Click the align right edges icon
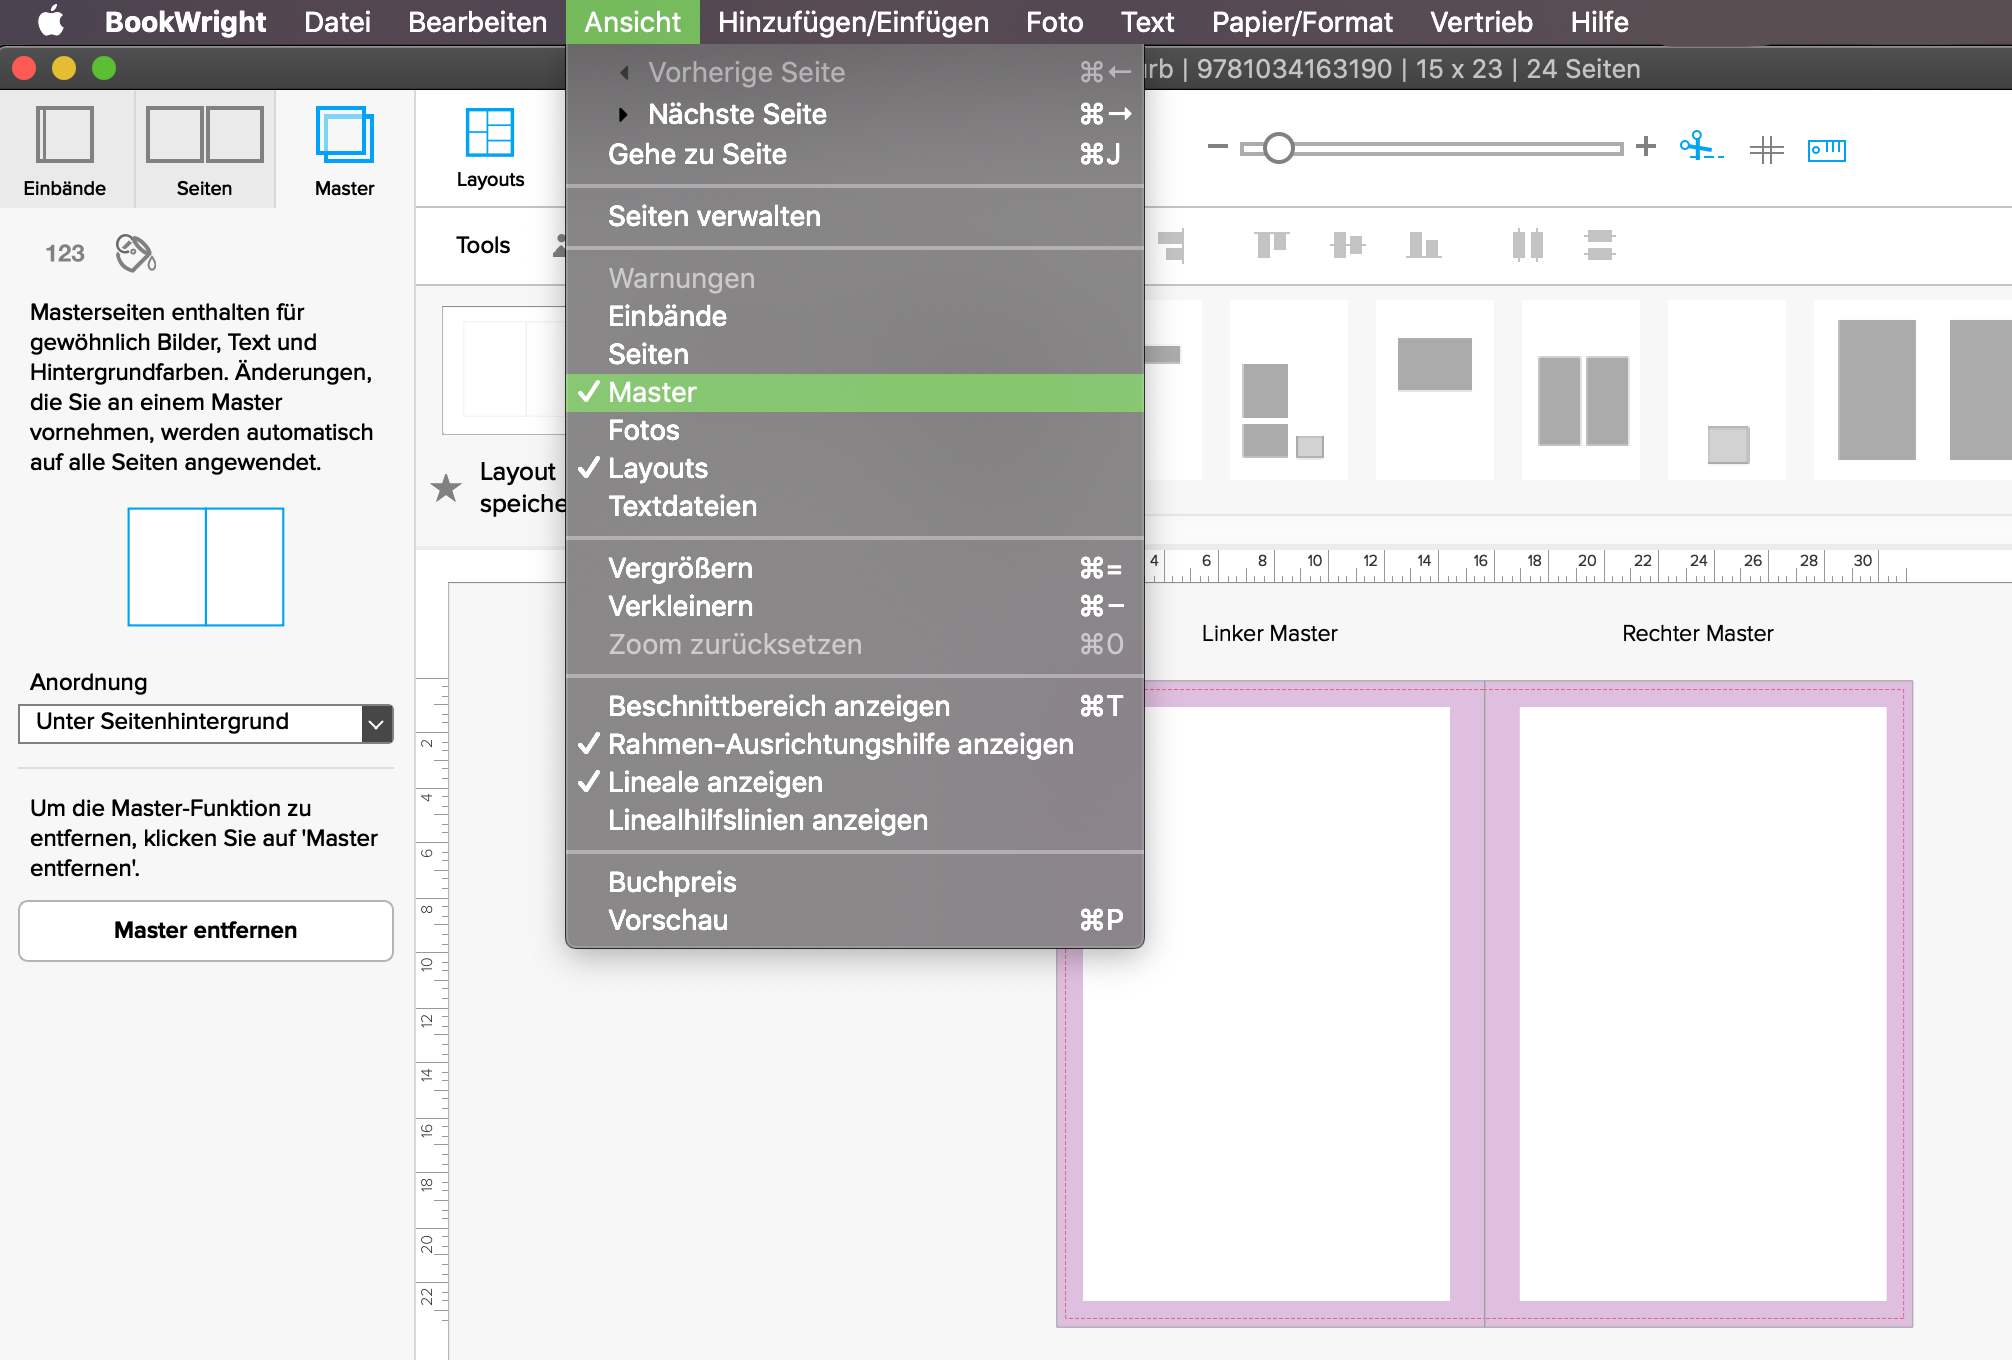Image resolution: width=2012 pixels, height=1360 pixels. [x=1172, y=244]
